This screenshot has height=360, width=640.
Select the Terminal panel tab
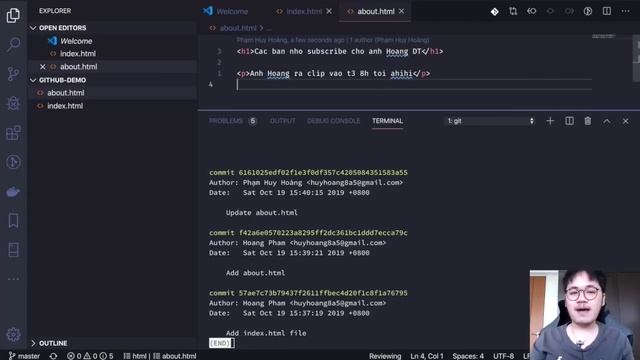tap(387, 121)
